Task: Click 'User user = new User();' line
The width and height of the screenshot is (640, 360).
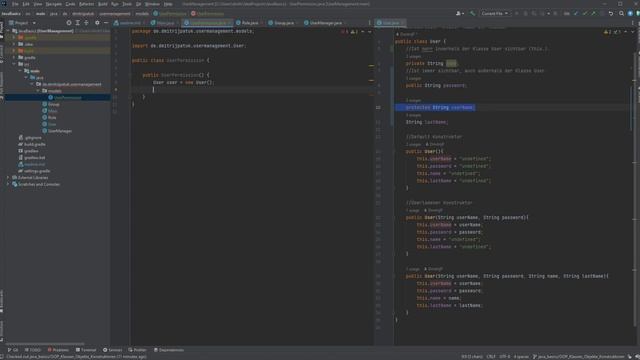Action: coord(184,82)
